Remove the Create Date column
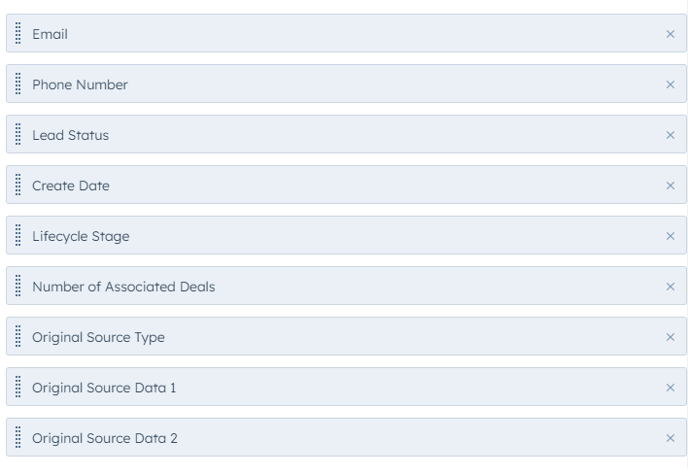The height and width of the screenshot is (474, 688). pyautogui.click(x=670, y=185)
